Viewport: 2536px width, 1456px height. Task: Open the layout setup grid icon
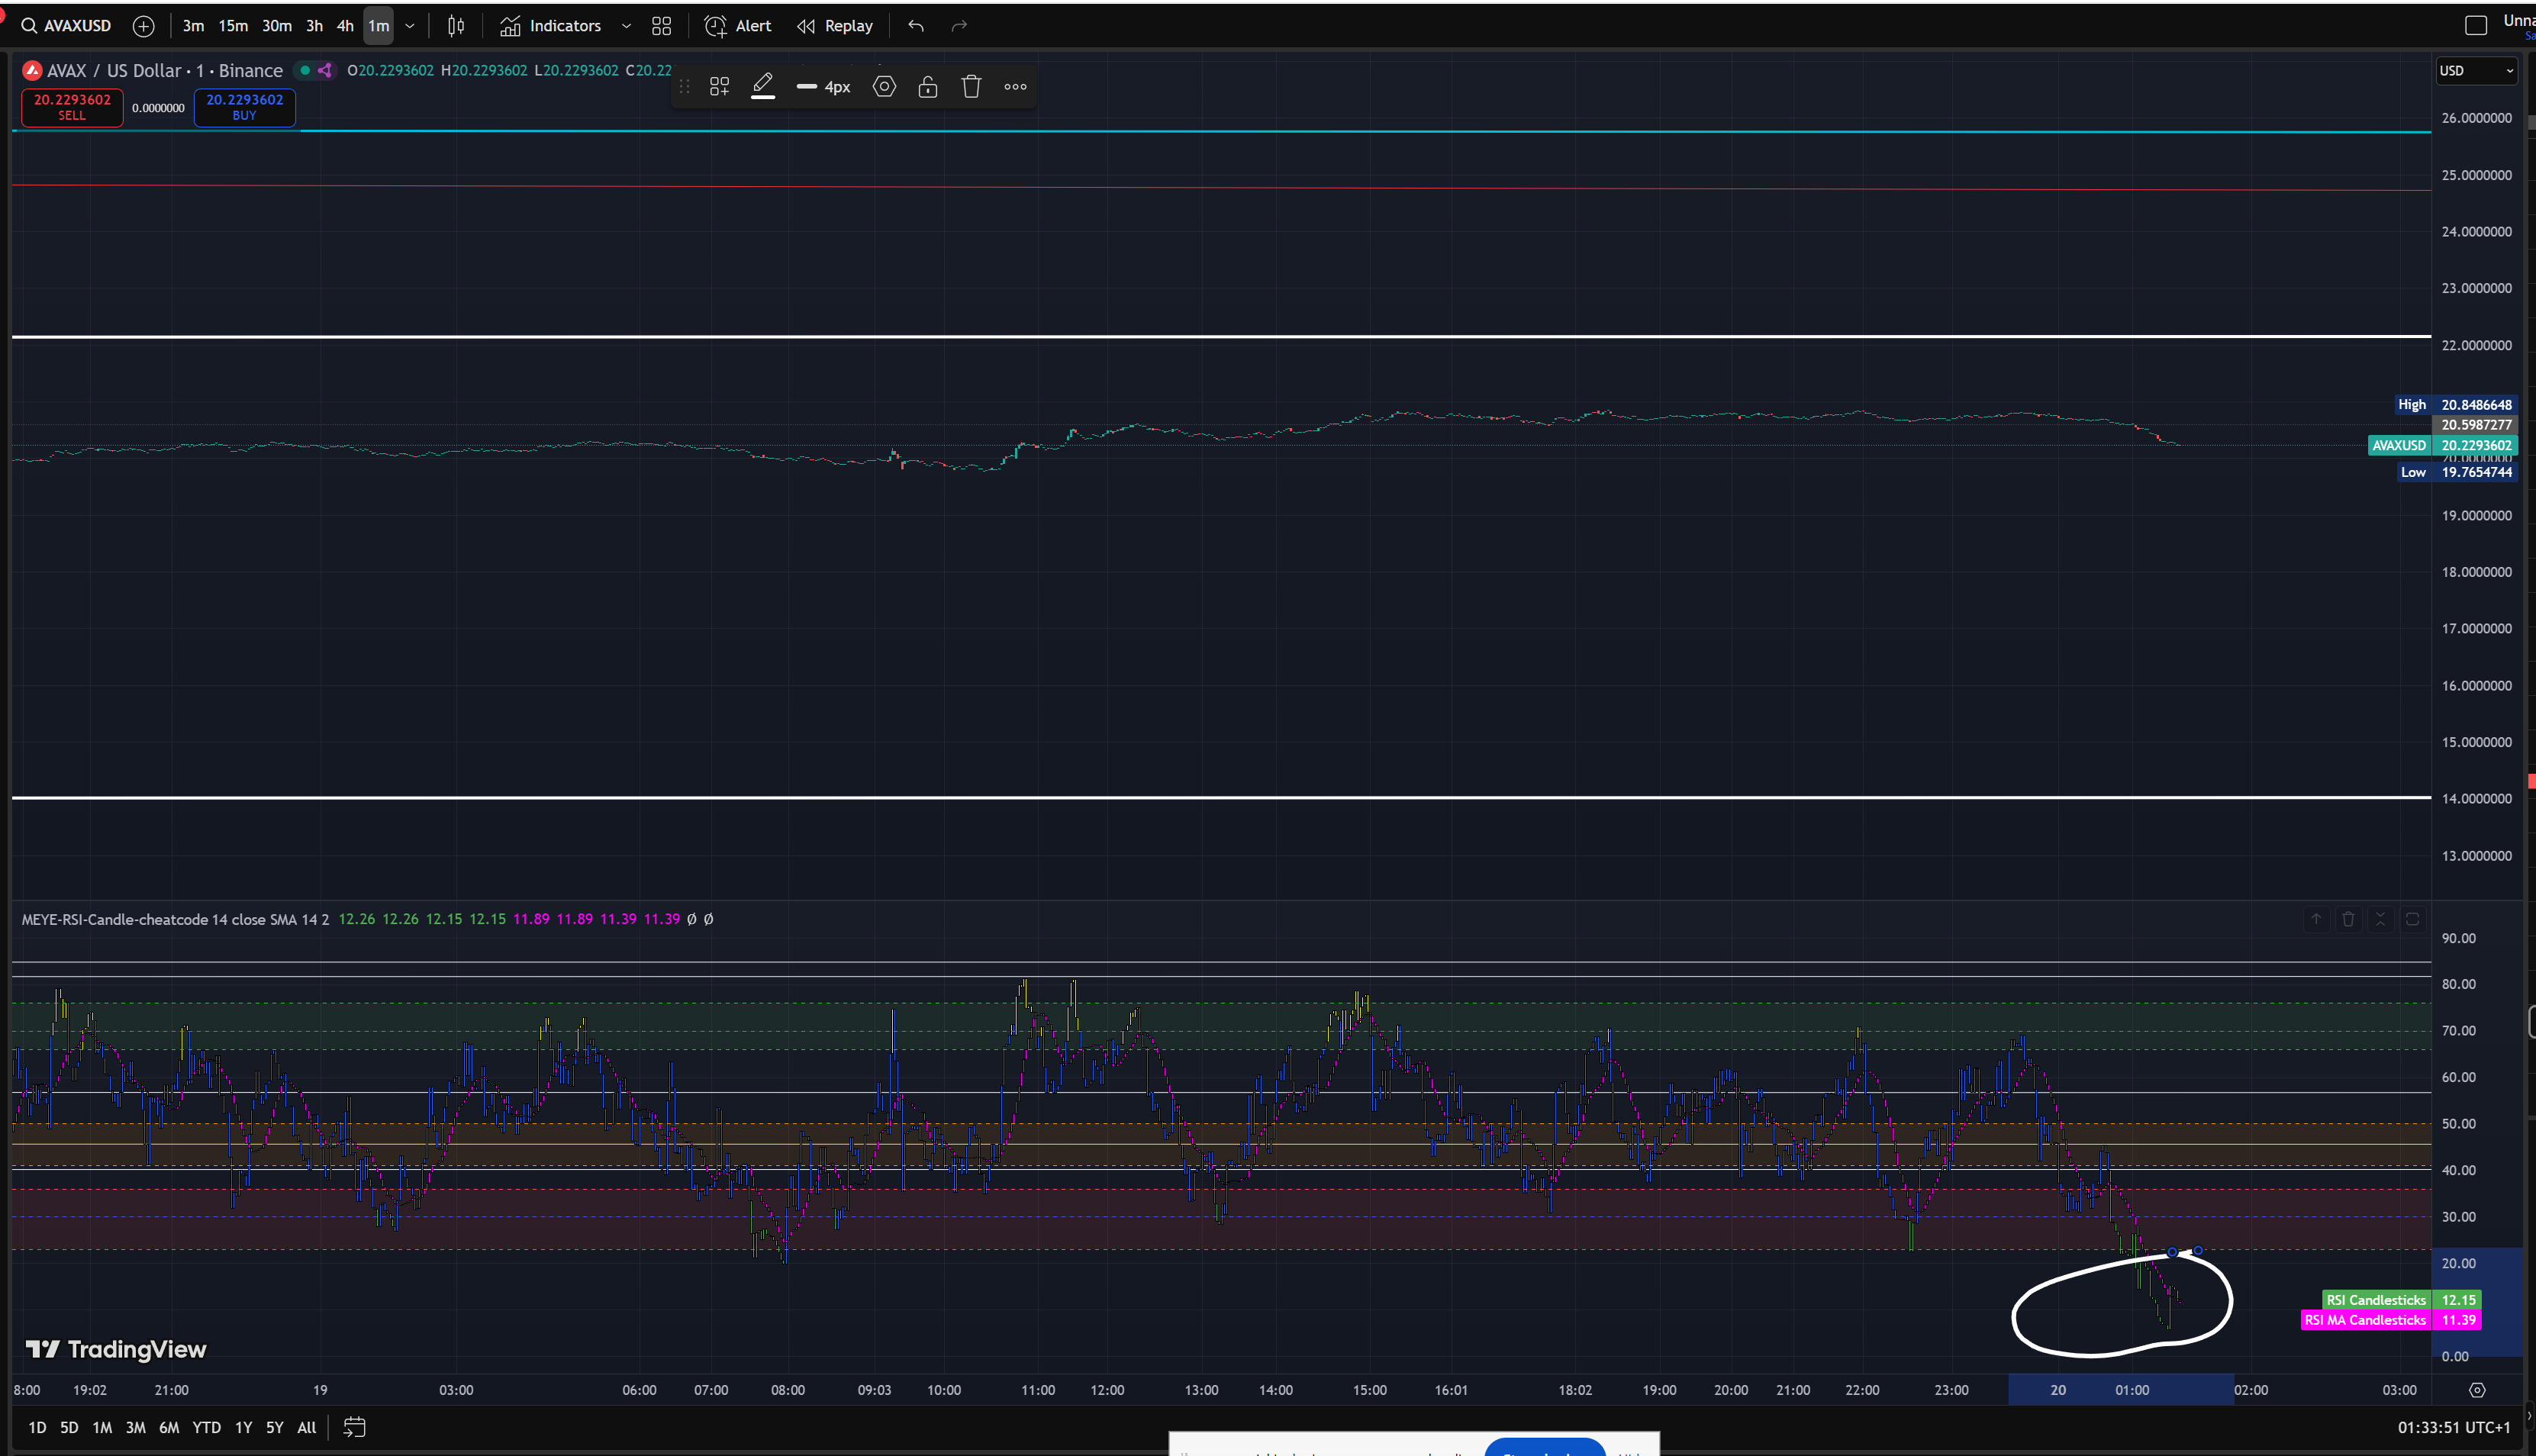661,26
